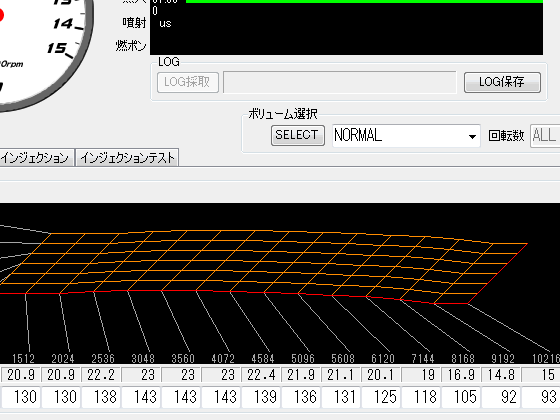Select the 105 cell under 8168 rpm
The image size is (560, 420).
click(461, 397)
